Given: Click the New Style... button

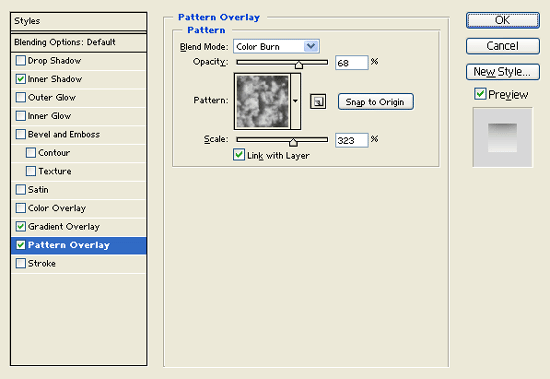Looking at the screenshot, I should [x=503, y=72].
